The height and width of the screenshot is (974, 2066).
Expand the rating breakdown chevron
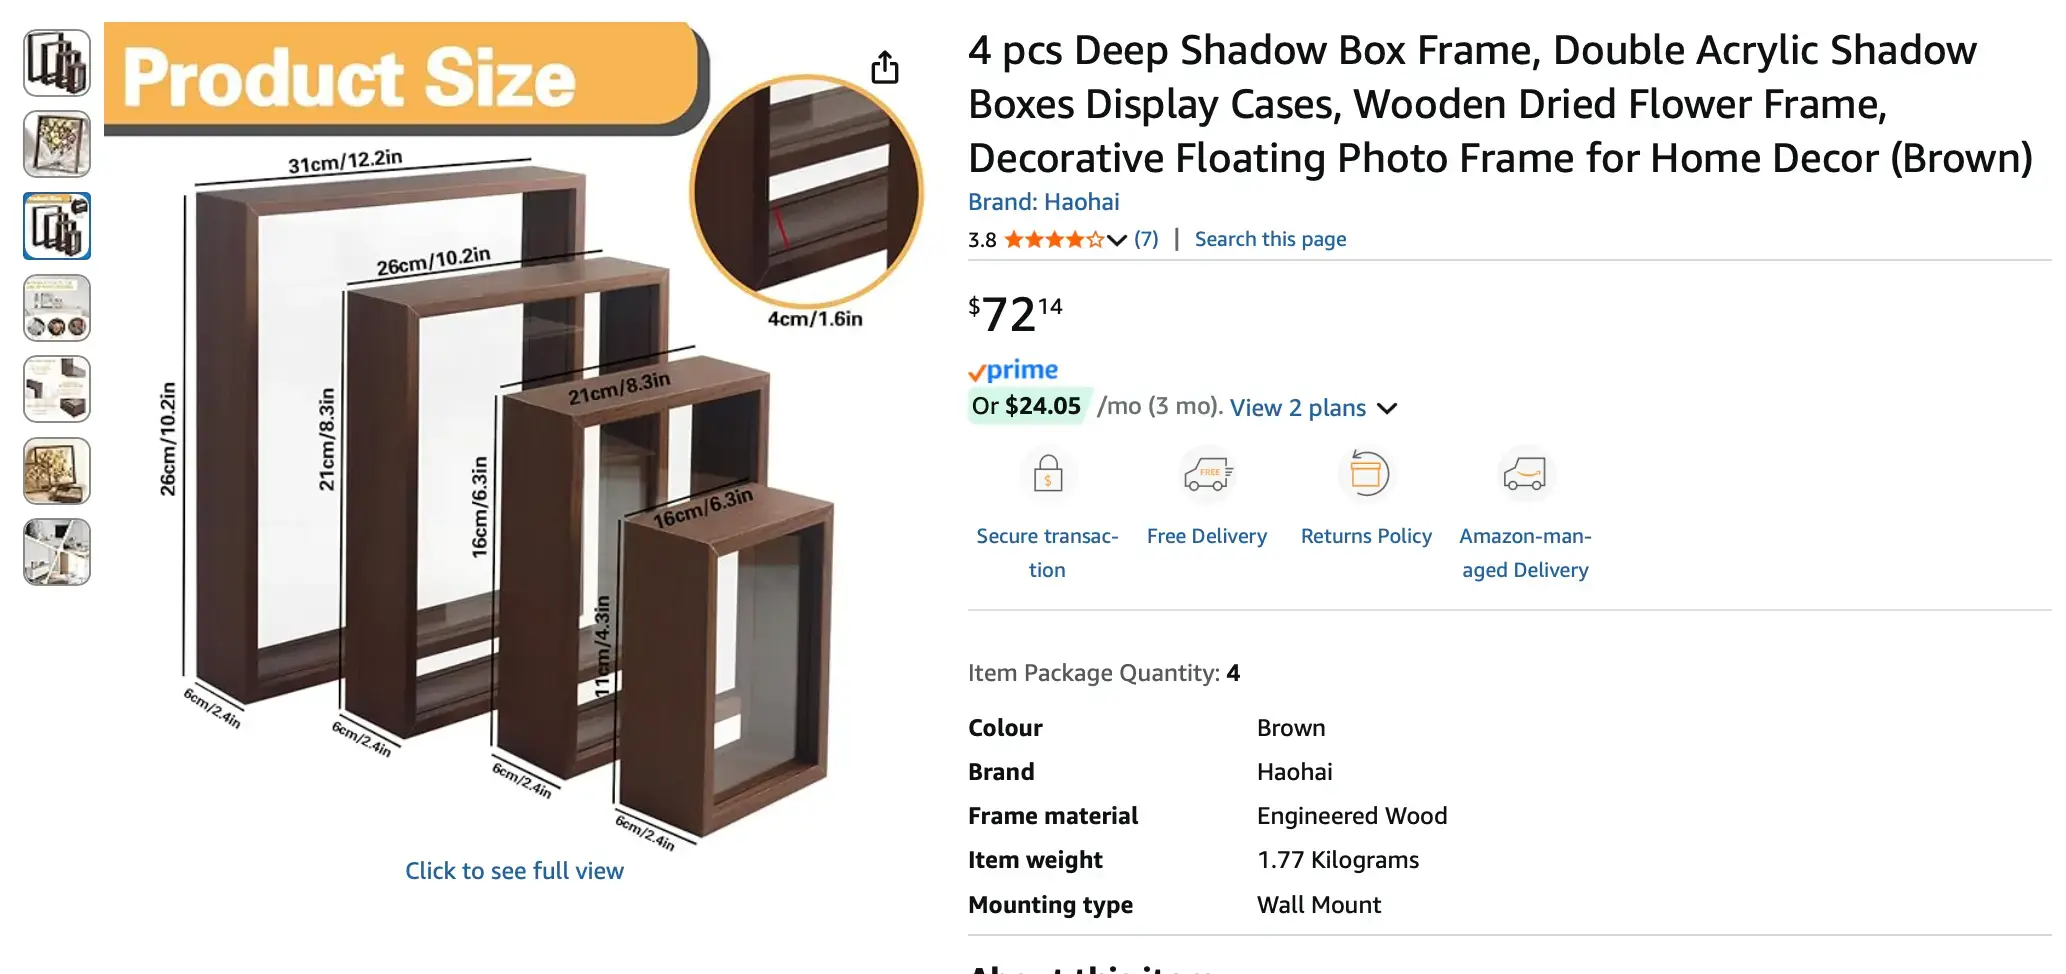coord(1117,240)
